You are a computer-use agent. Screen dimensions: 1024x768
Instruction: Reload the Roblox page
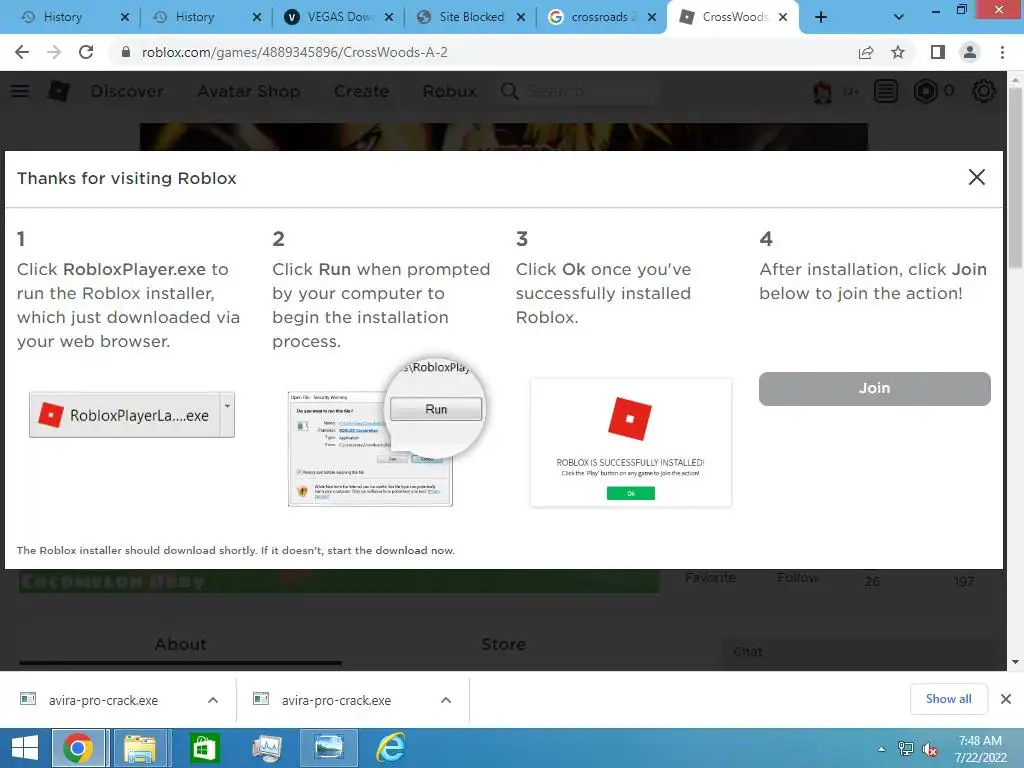coord(86,52)
